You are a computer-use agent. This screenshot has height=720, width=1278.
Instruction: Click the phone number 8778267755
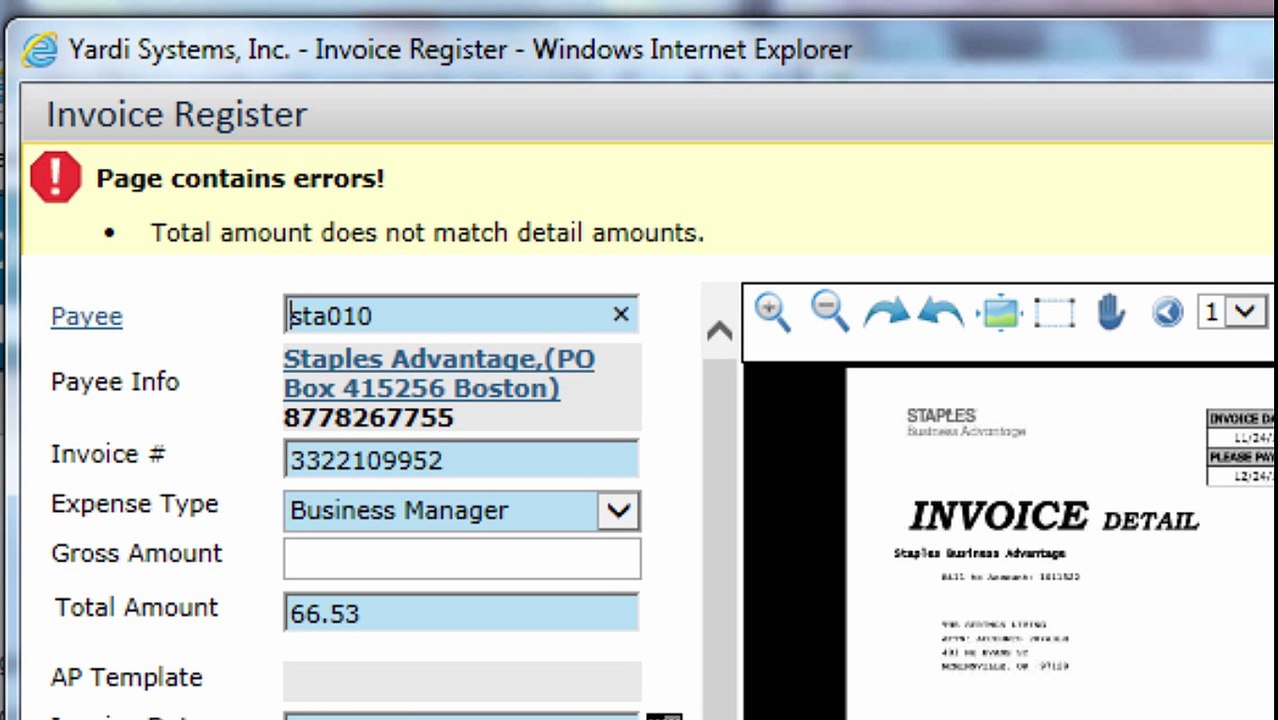coord(368,418)
